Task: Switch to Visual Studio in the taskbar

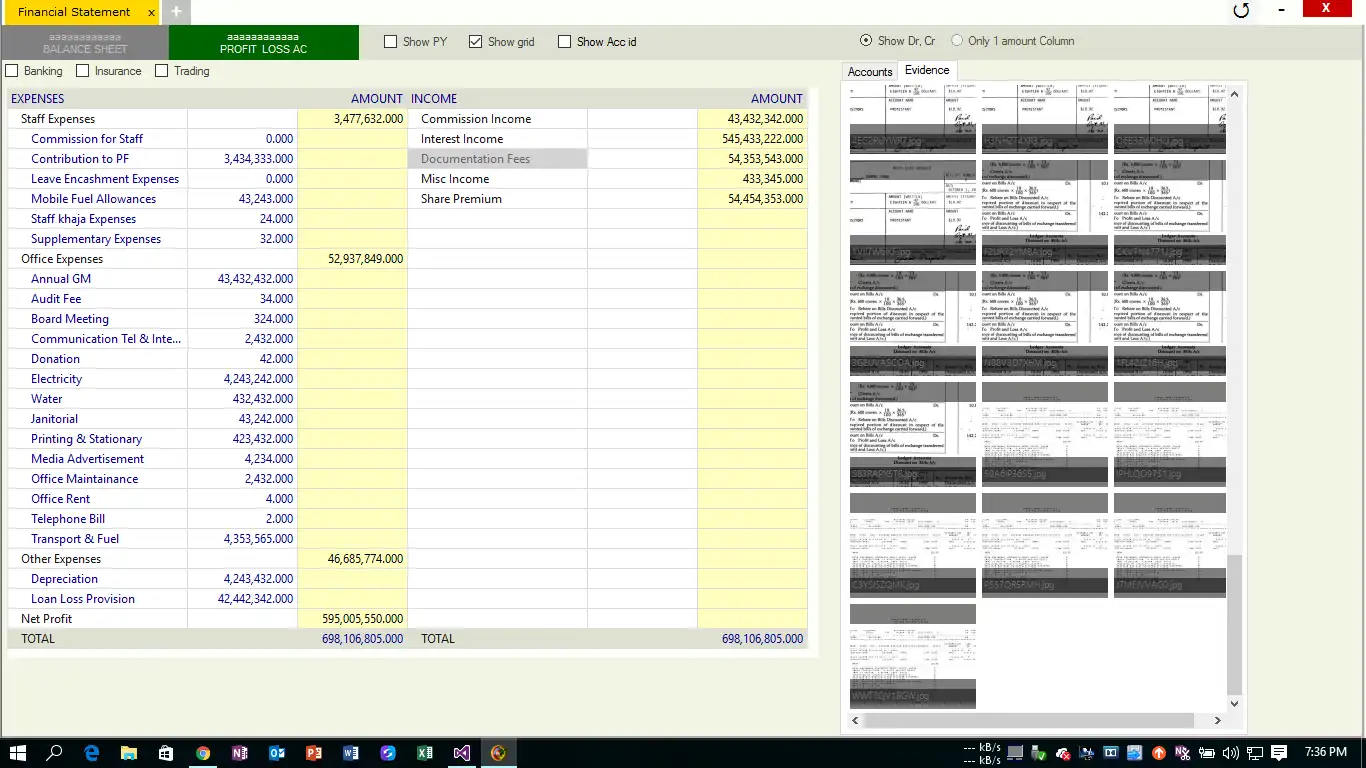Action: tap(461, 753)
